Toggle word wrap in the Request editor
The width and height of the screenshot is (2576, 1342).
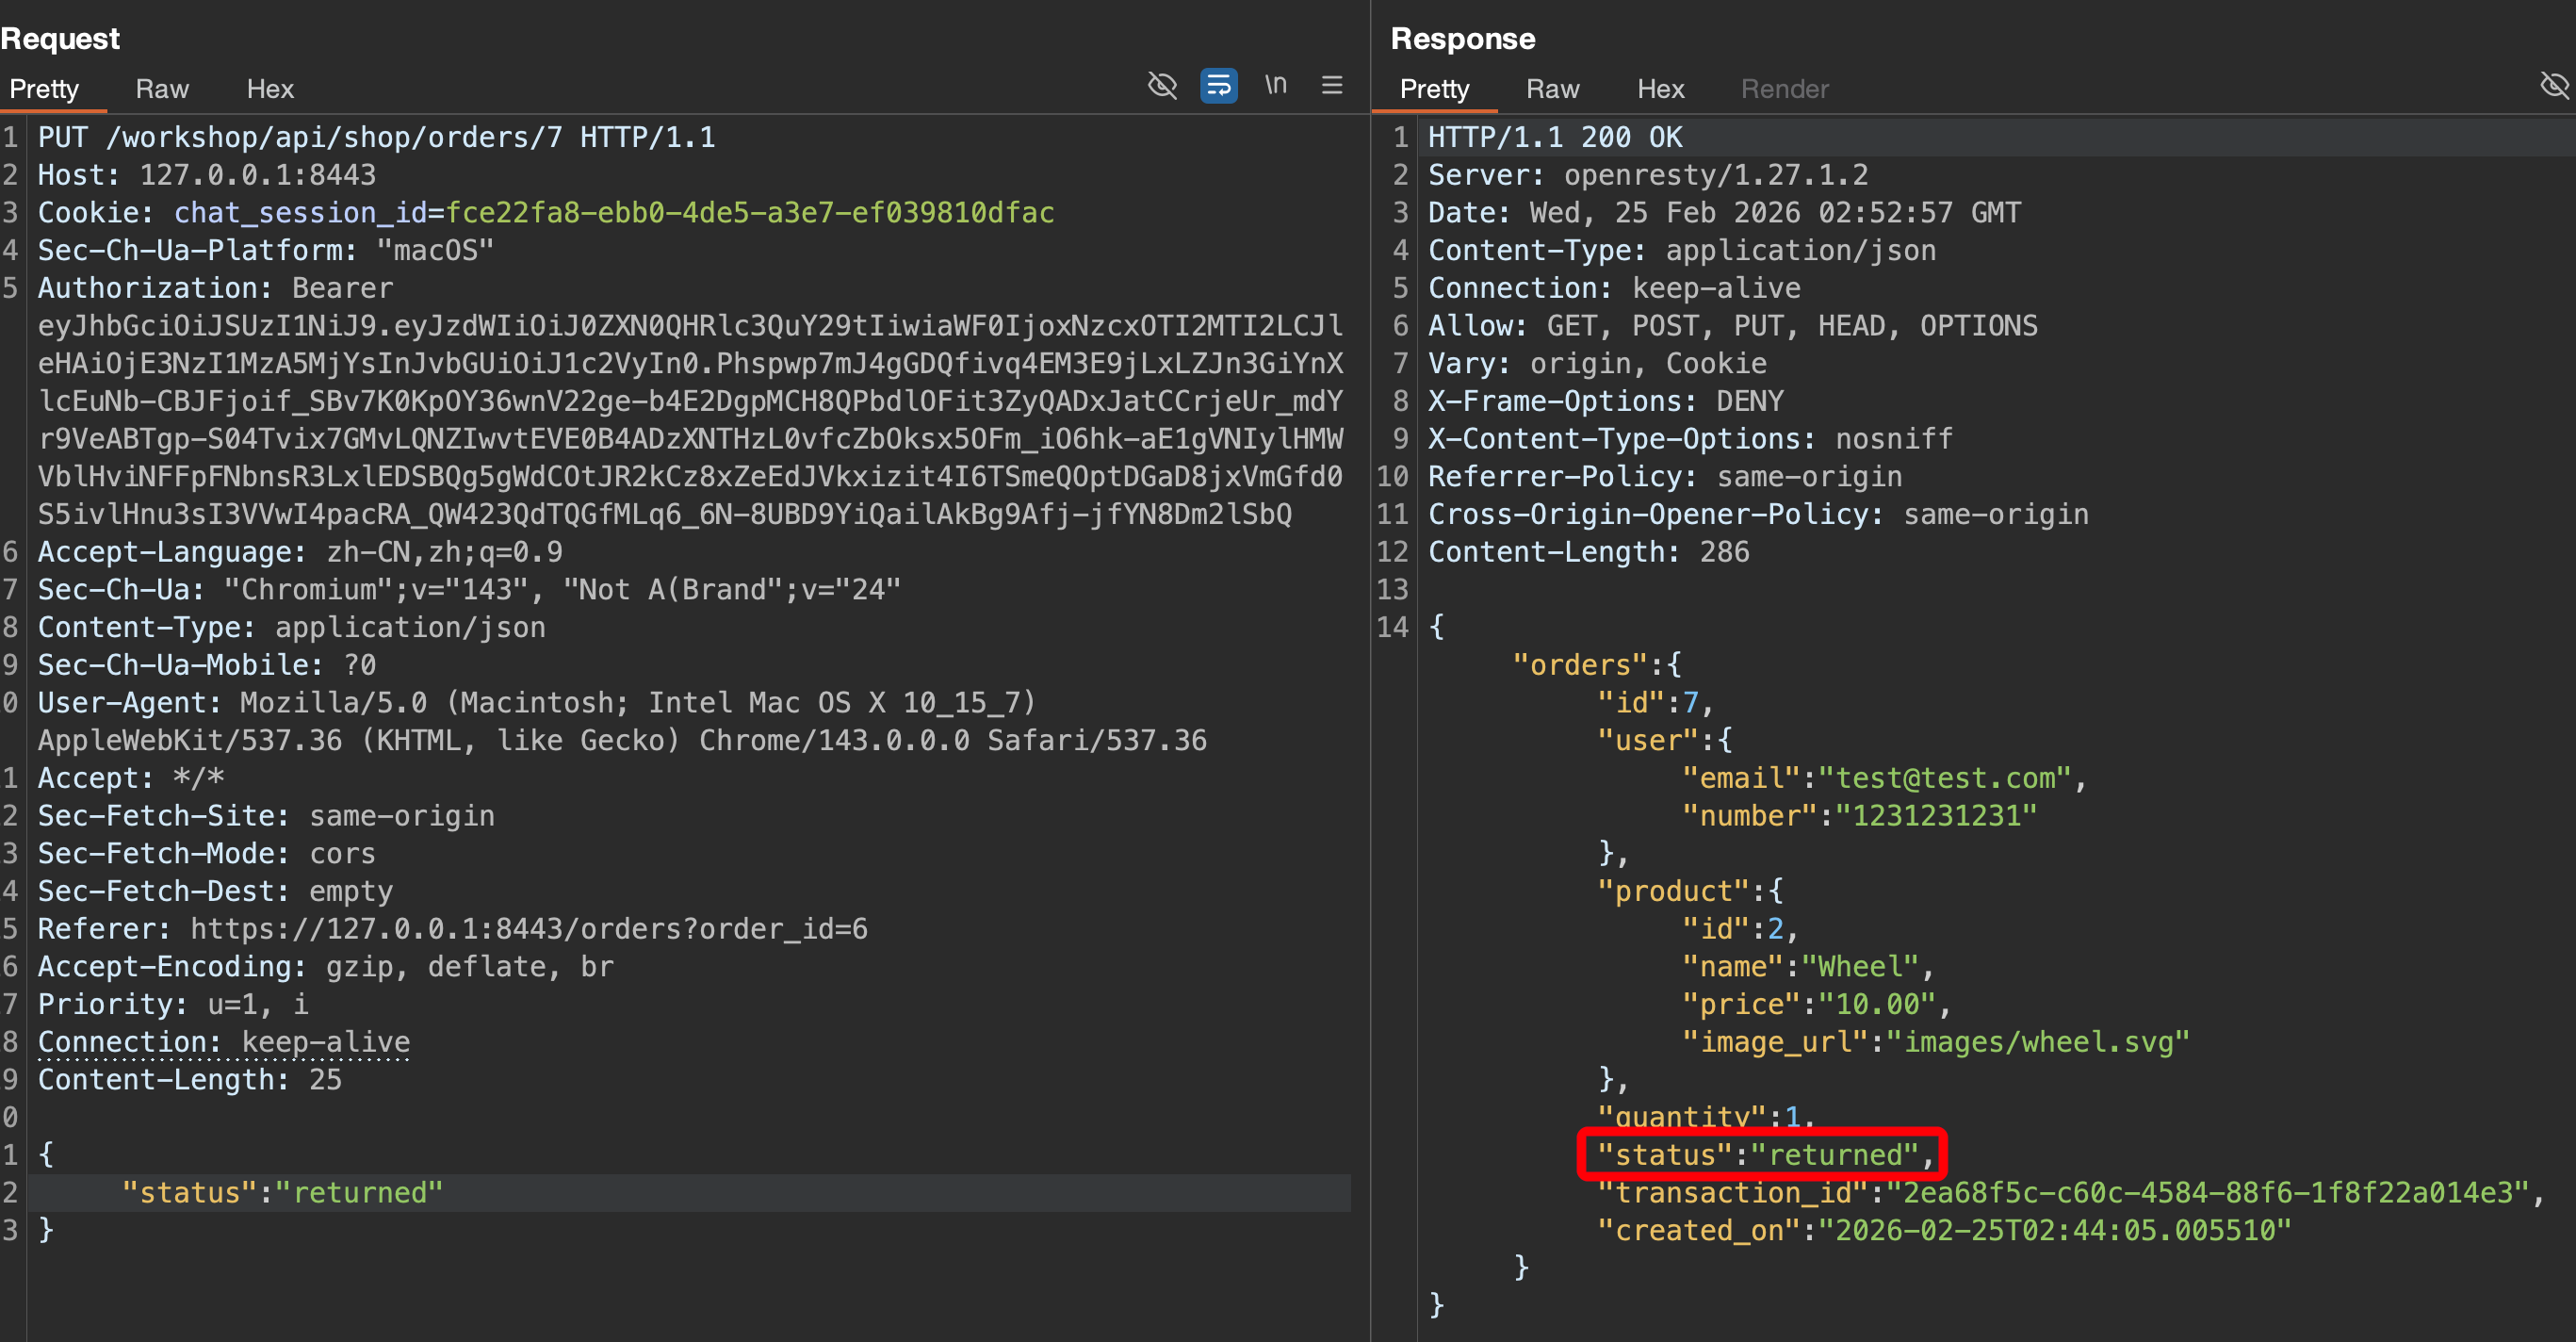click(x=1218, y=86)
